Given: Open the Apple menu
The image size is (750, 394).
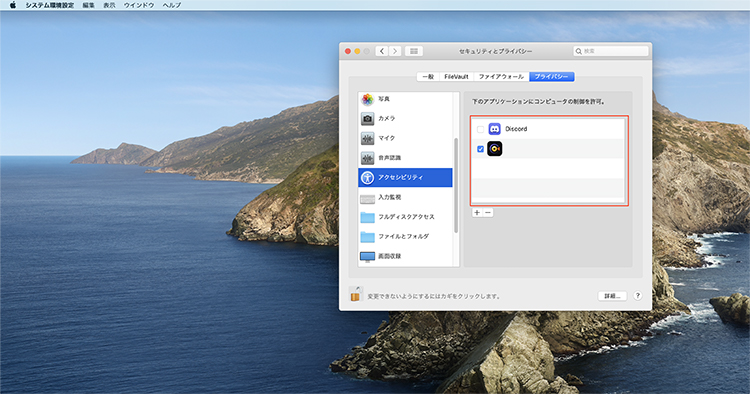Looking at the screenshot, I should pyautogui.click(x=13, y=5).
